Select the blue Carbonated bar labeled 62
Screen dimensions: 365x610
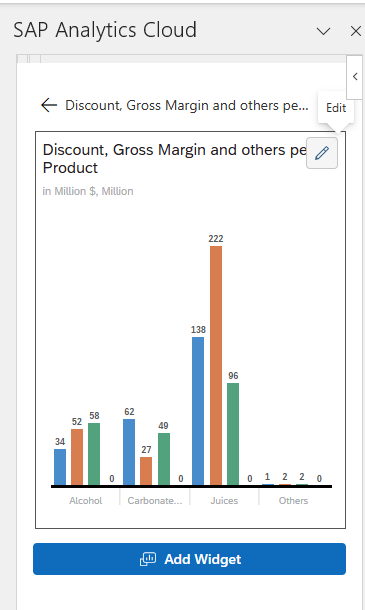[x=129, y=452]
